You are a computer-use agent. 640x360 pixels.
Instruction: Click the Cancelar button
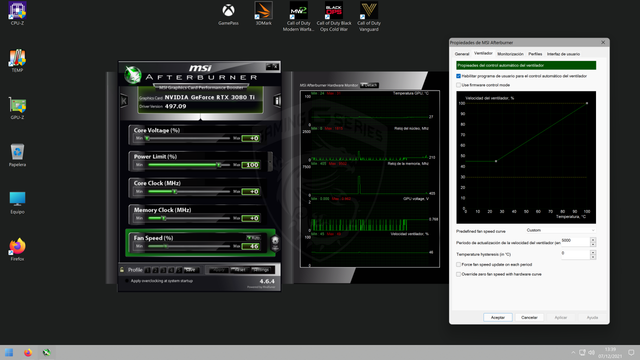click(x=529, y=317)
